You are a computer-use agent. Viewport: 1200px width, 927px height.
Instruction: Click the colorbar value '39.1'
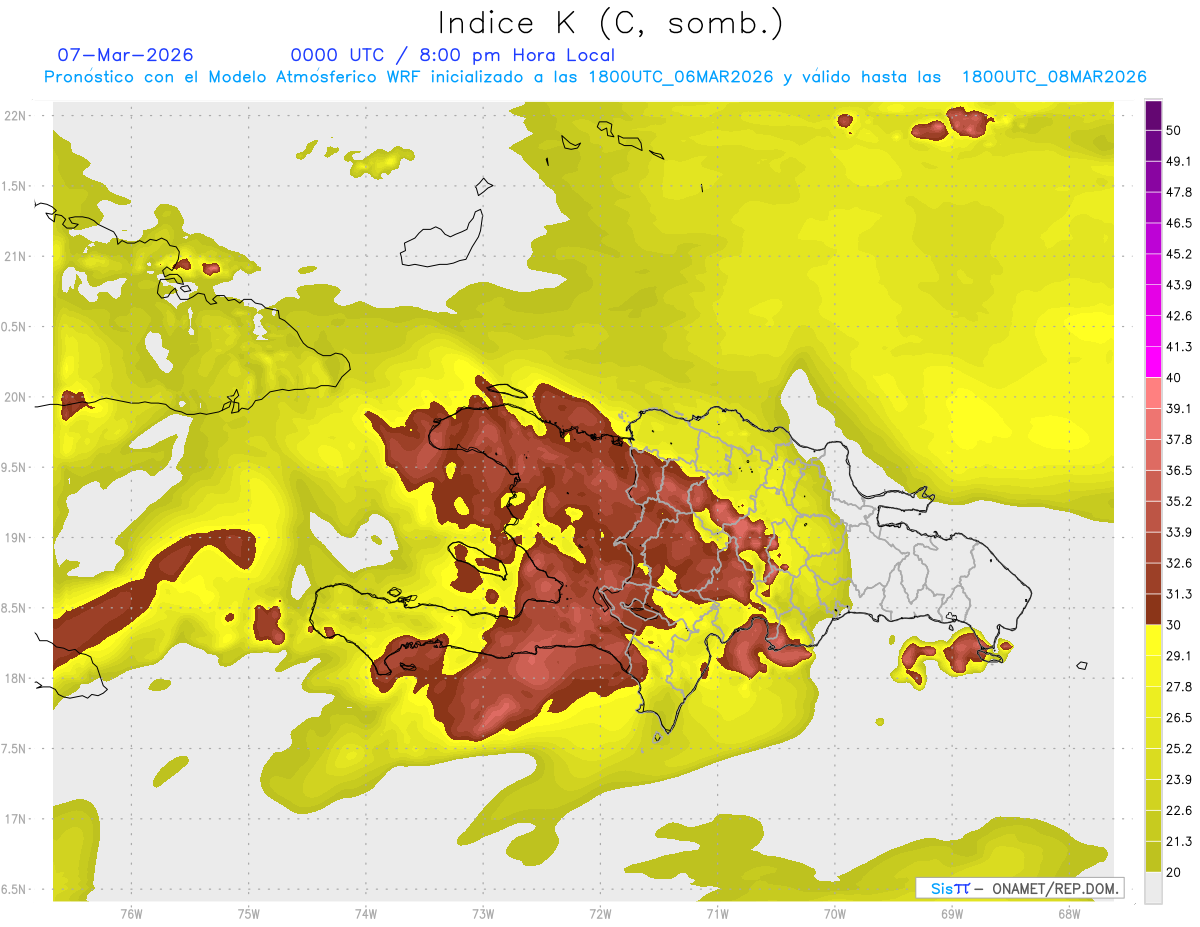(x=1179, y=408)
